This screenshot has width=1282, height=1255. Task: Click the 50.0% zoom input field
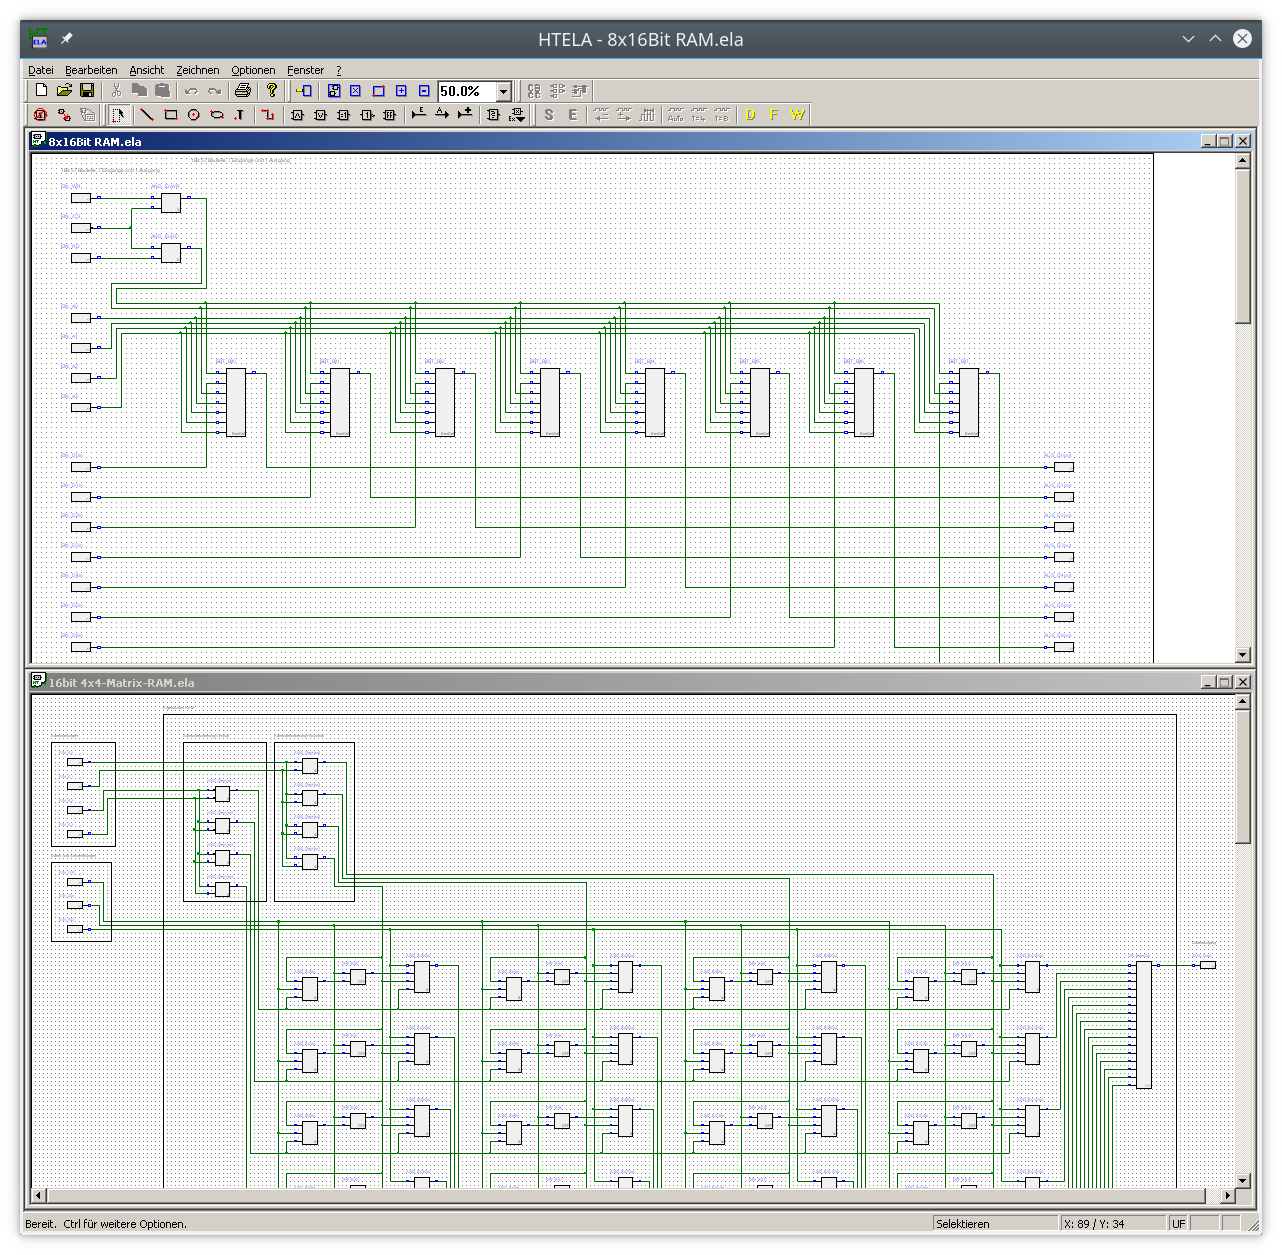[x=467, y=91]
